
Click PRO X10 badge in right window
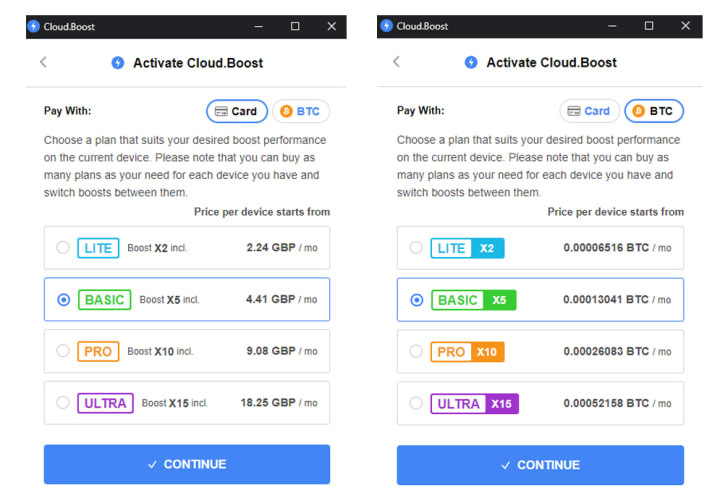point(467,352)
